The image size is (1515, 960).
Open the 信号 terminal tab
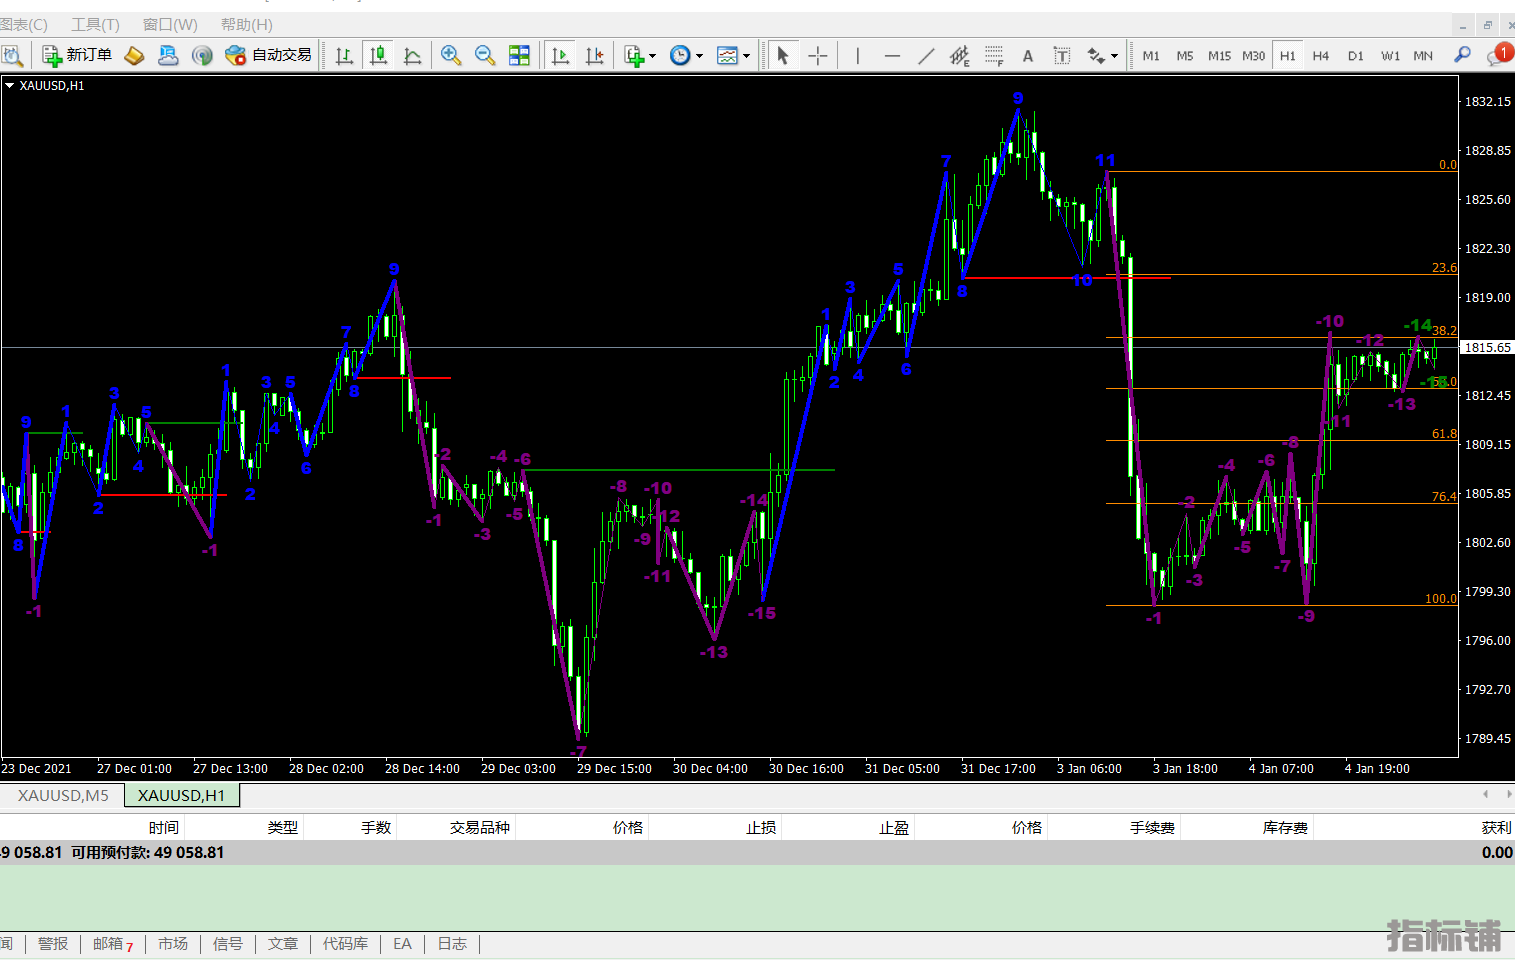tap(228, 943)
